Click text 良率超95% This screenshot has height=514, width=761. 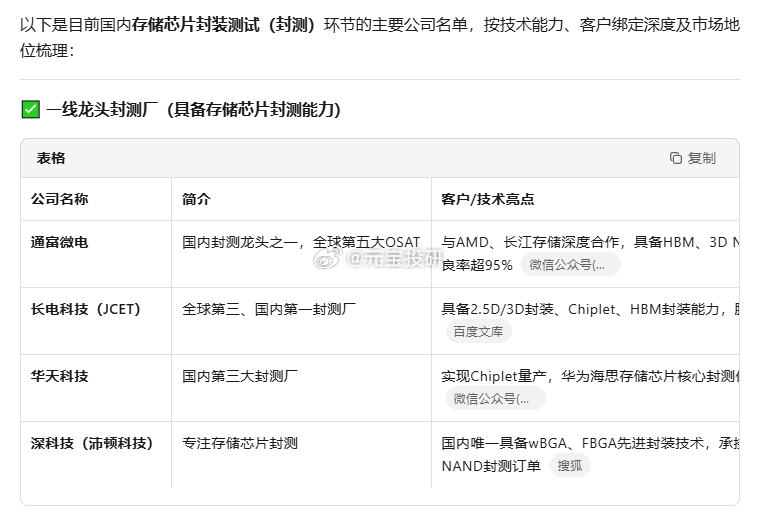[477, 265]
